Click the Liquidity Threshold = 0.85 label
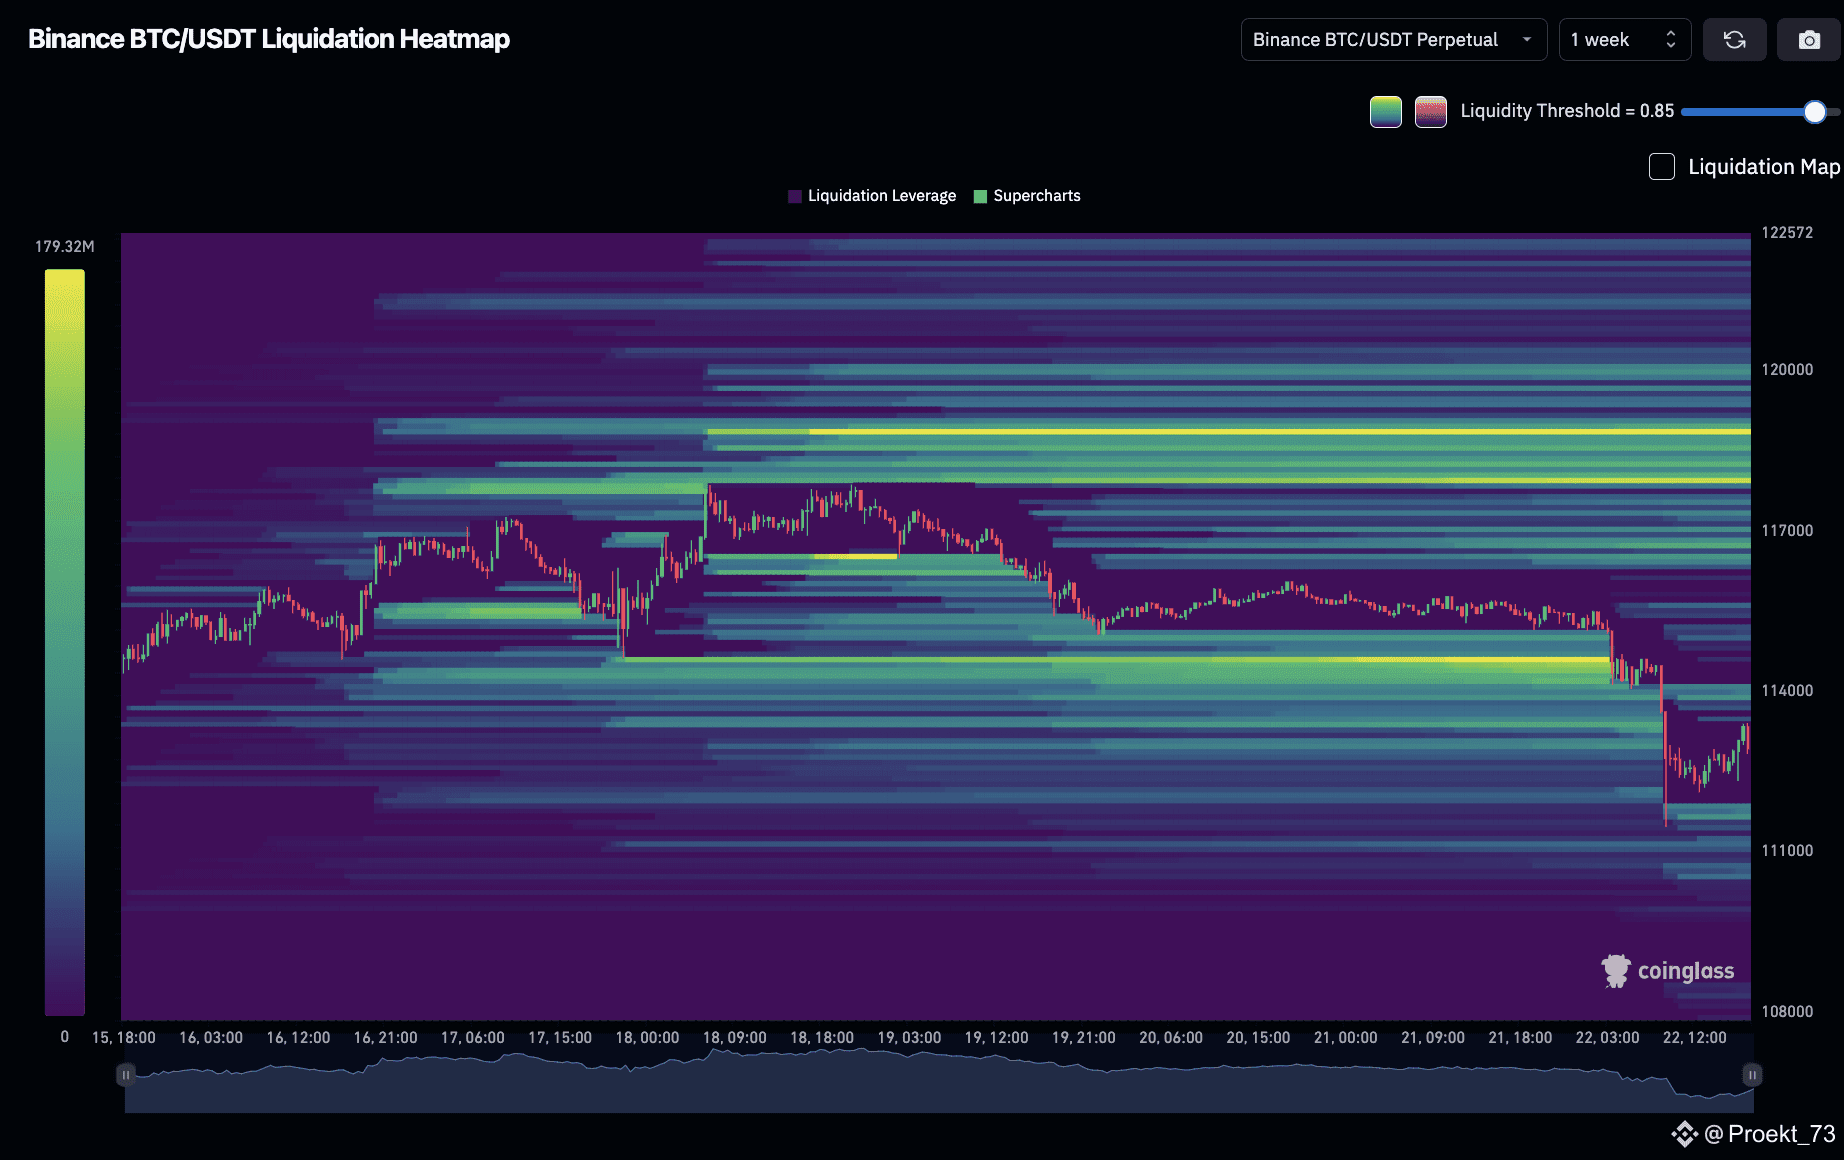 pos(1567,111)
